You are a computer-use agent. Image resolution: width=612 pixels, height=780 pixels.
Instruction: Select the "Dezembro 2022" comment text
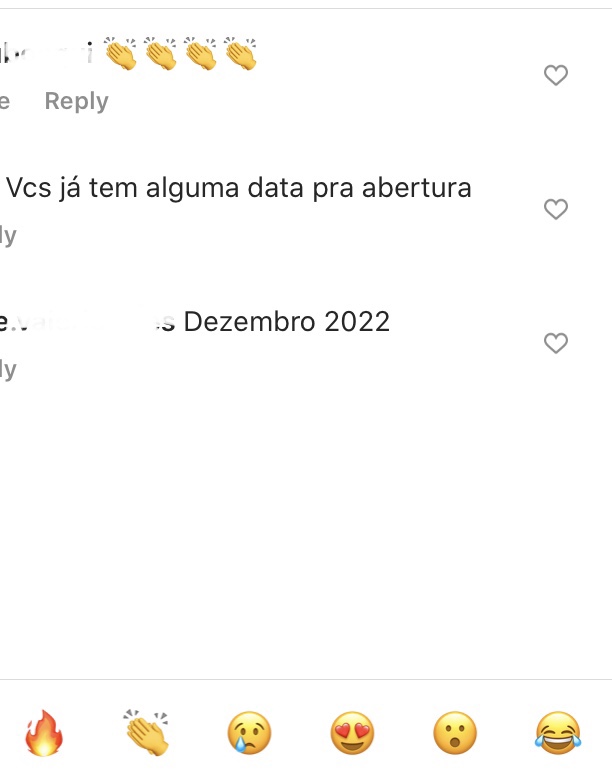click(287, 321)
